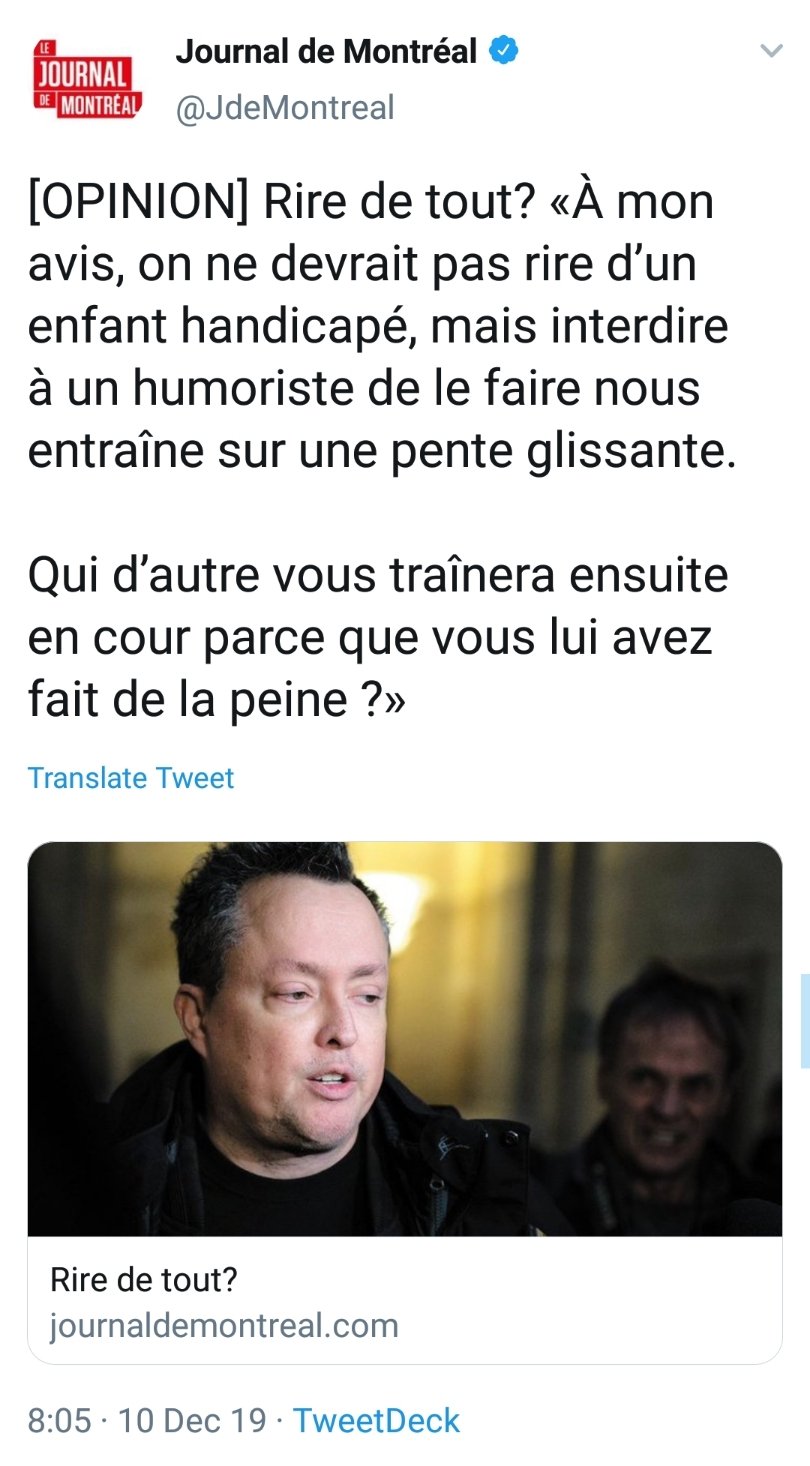Screen dimensions: 810x1466
Task: Select the 'fait de la peine ?»' closing line
Action: [x=217, y=698]
